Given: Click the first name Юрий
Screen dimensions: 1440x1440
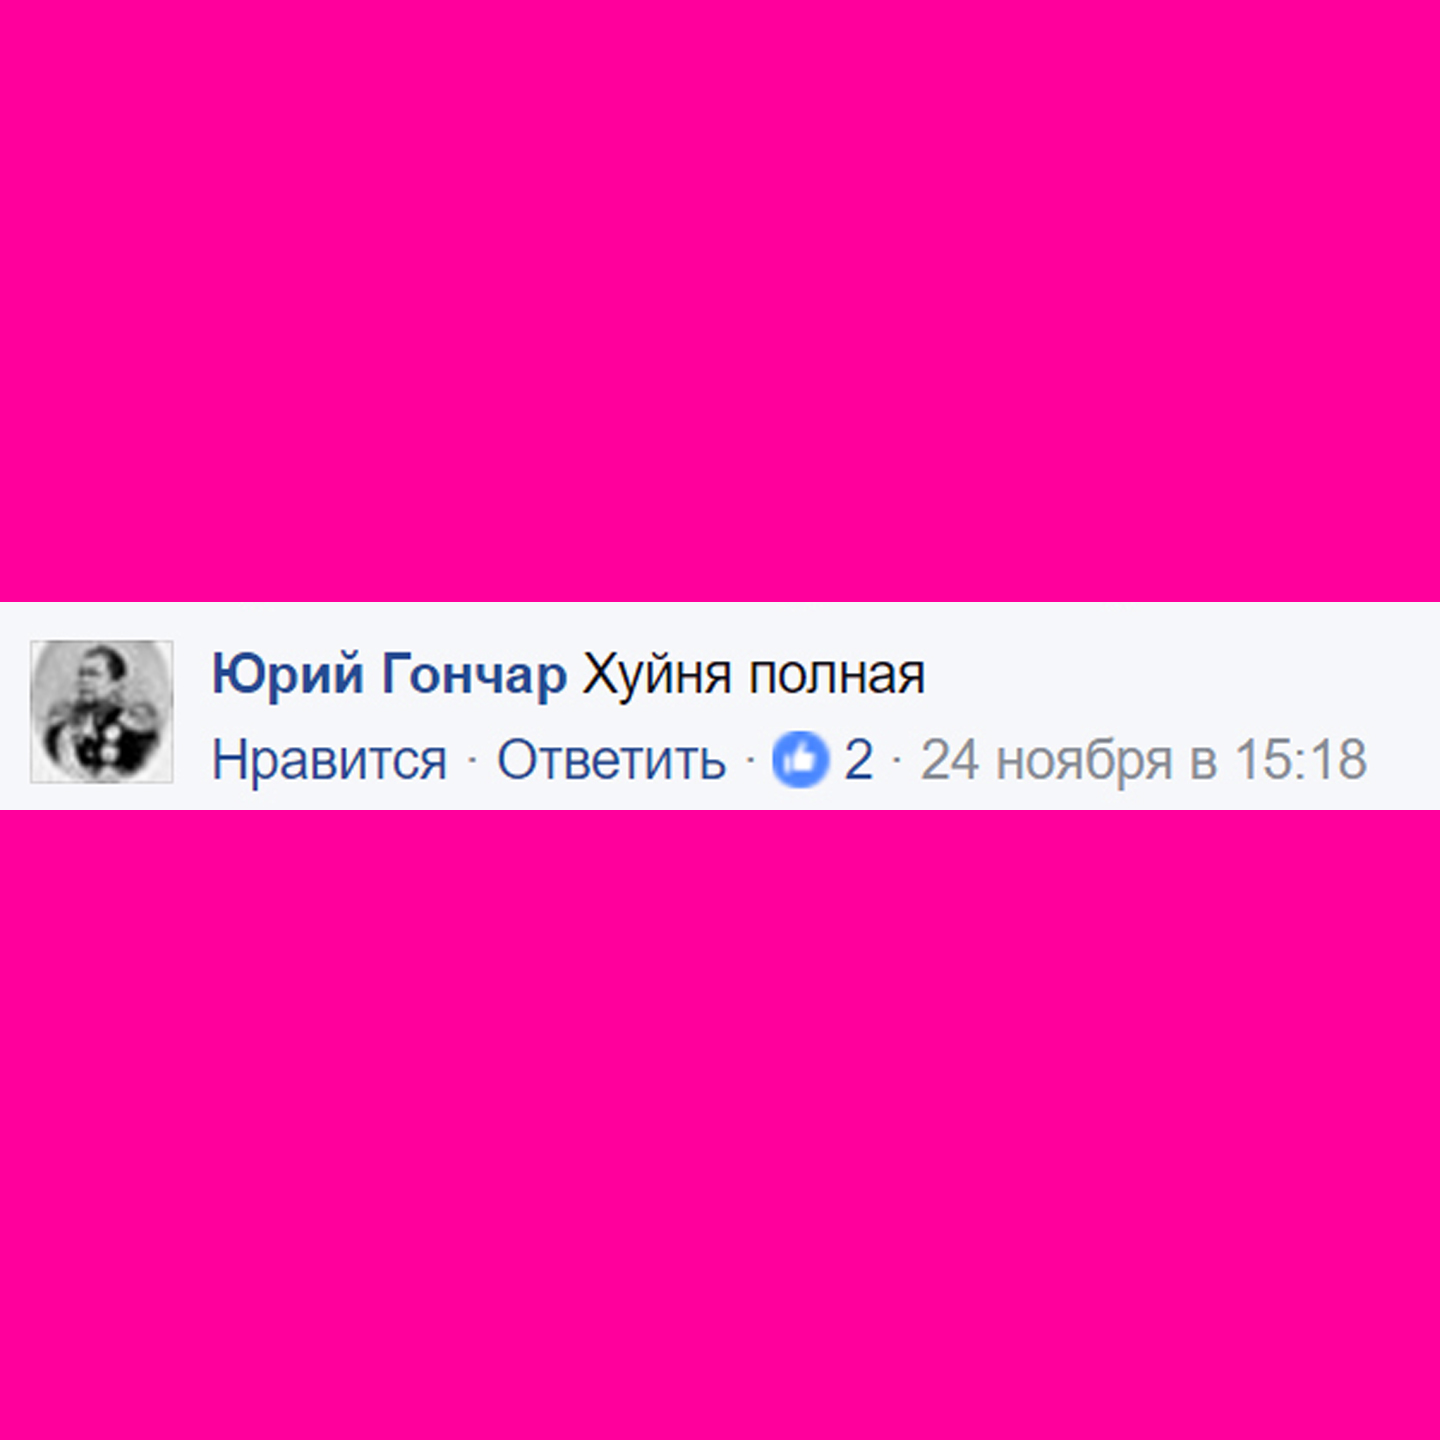Looking at the screenshot, I should tap(288, 675).
